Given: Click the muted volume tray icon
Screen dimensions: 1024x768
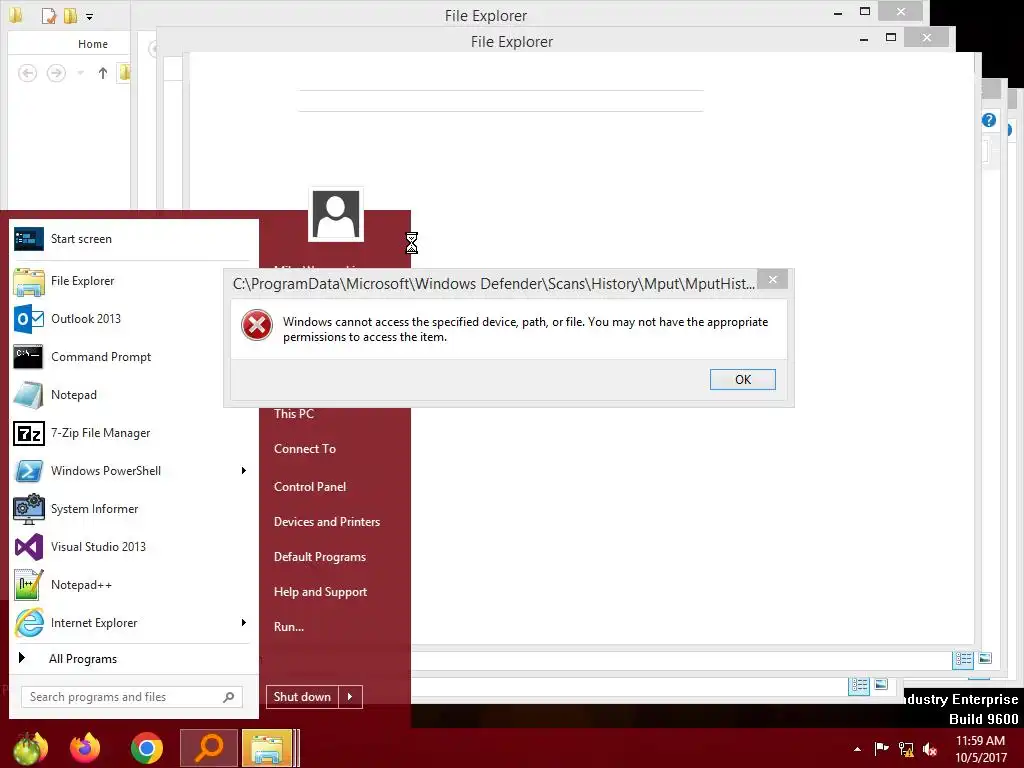Looking at the screenshot, I should click(930, 749).
